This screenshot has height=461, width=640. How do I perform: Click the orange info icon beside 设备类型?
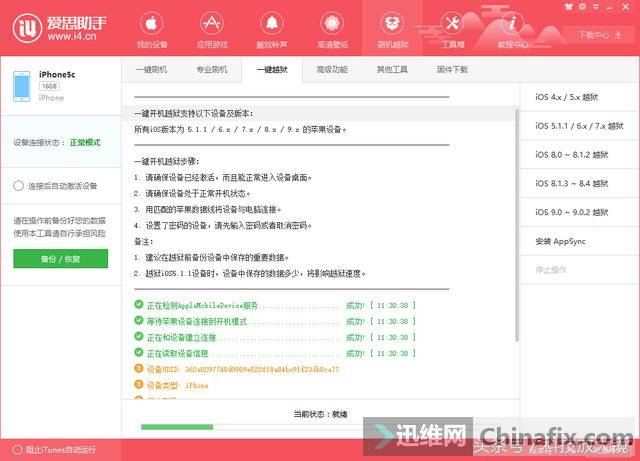(139, 385)
